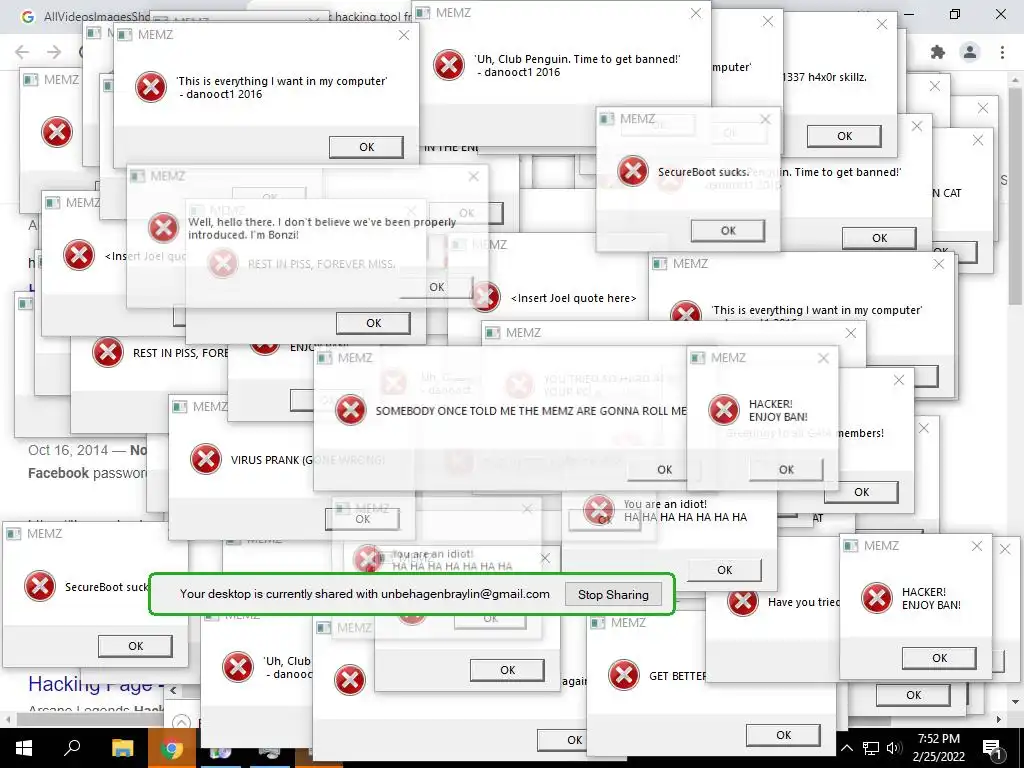Click error icon beside 'REST IN PISS, FORE'

pos(108,353)
